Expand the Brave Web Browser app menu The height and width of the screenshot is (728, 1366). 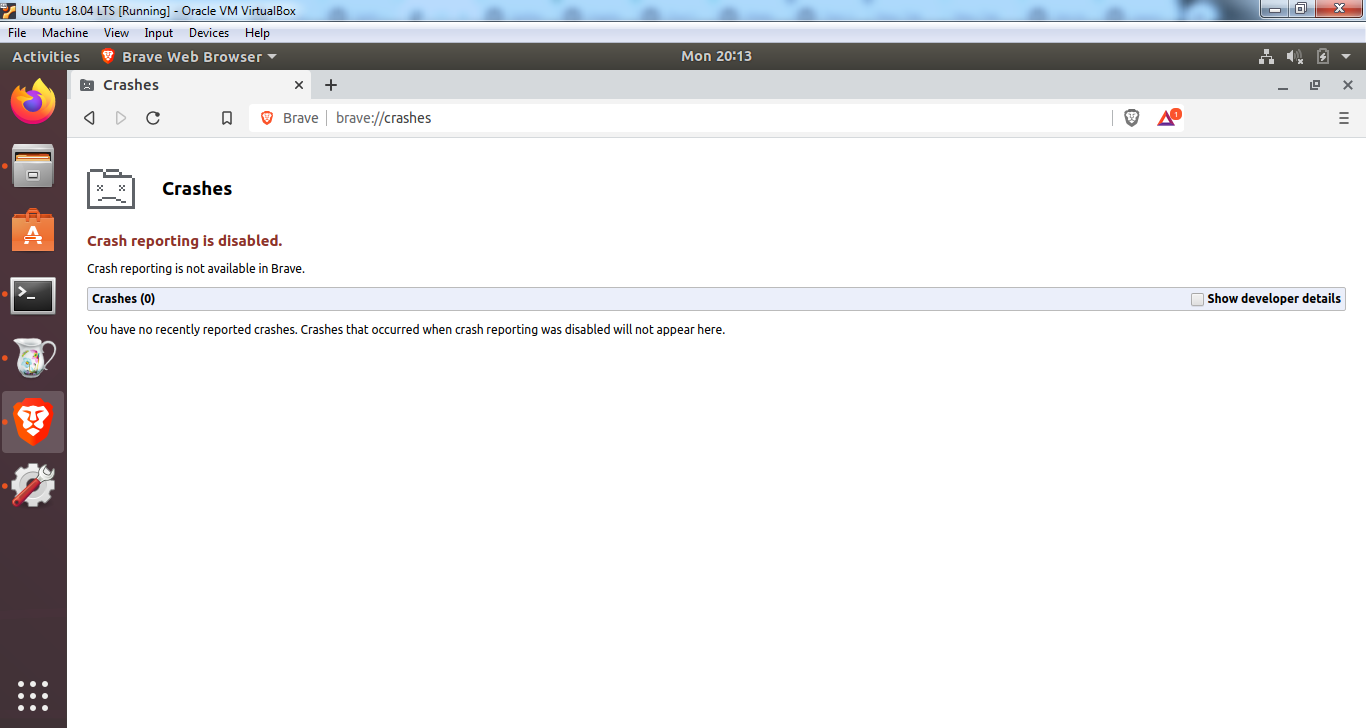click(x=189, y=57)
